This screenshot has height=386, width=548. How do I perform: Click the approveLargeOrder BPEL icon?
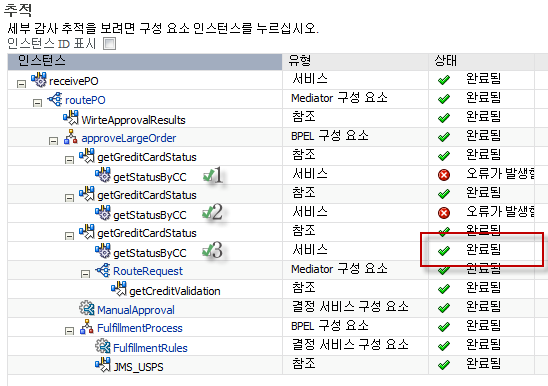coord(71,137)
